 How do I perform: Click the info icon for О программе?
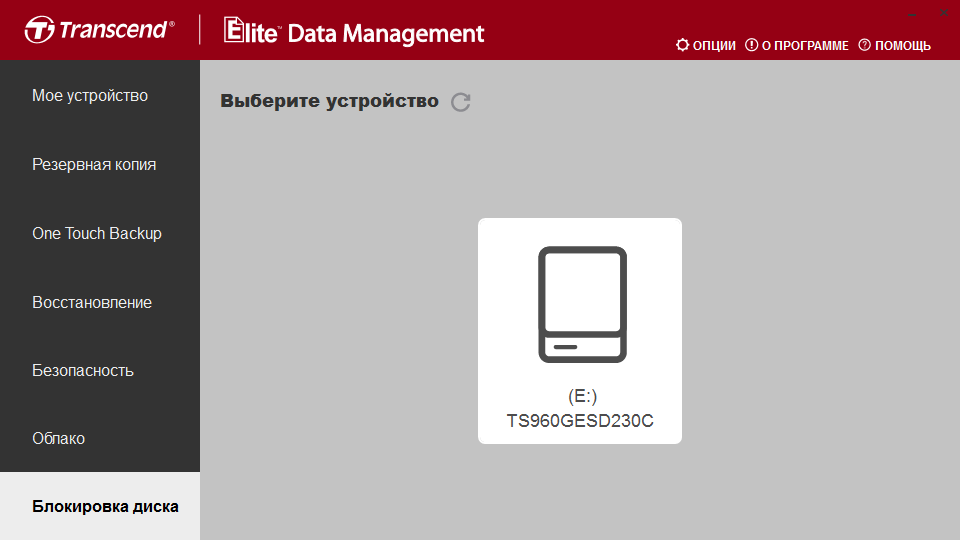pos(751,45)
